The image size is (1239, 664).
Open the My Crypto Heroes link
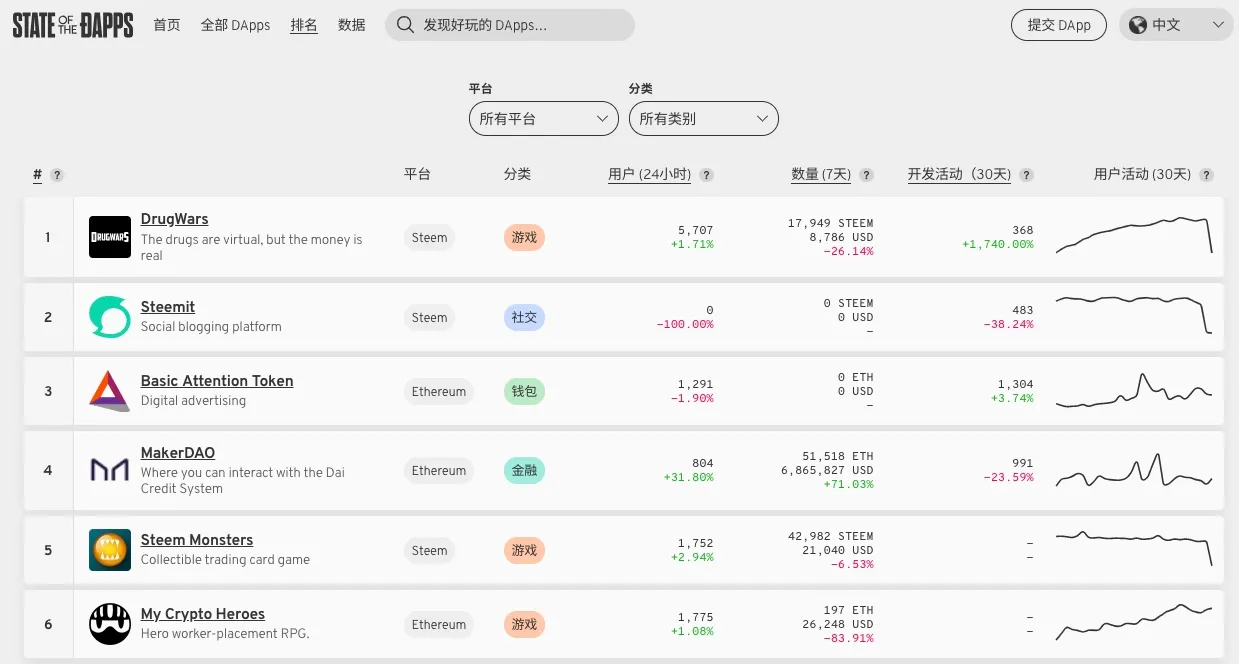203,614
